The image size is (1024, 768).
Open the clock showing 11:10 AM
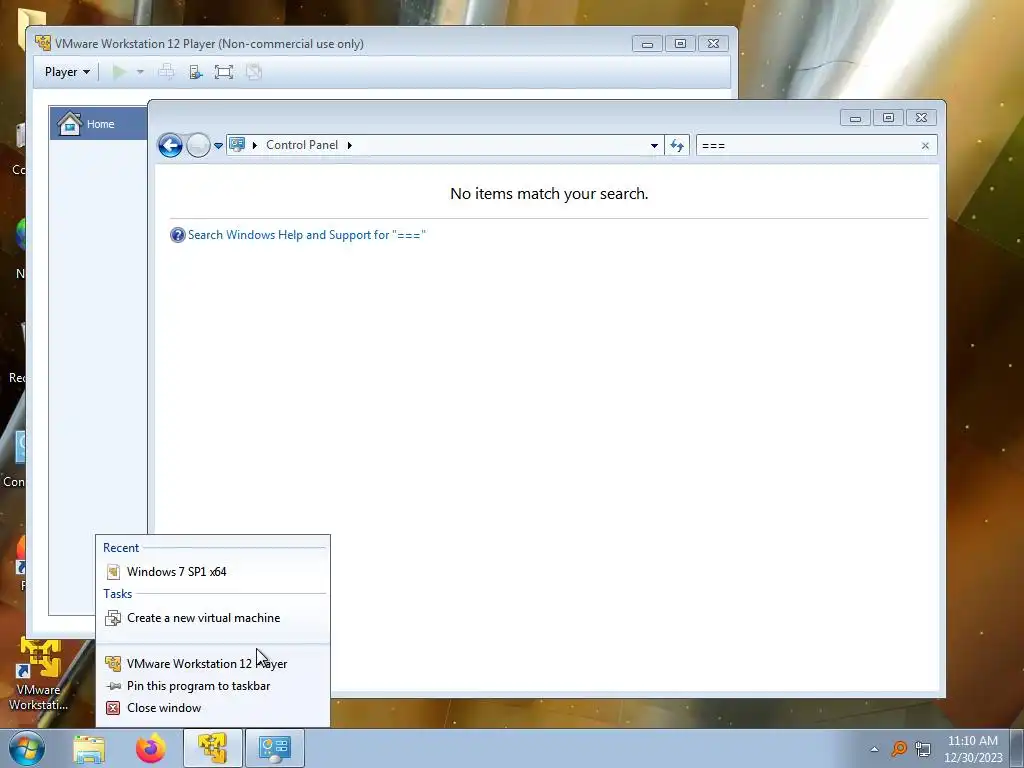(x=973, y=748)
